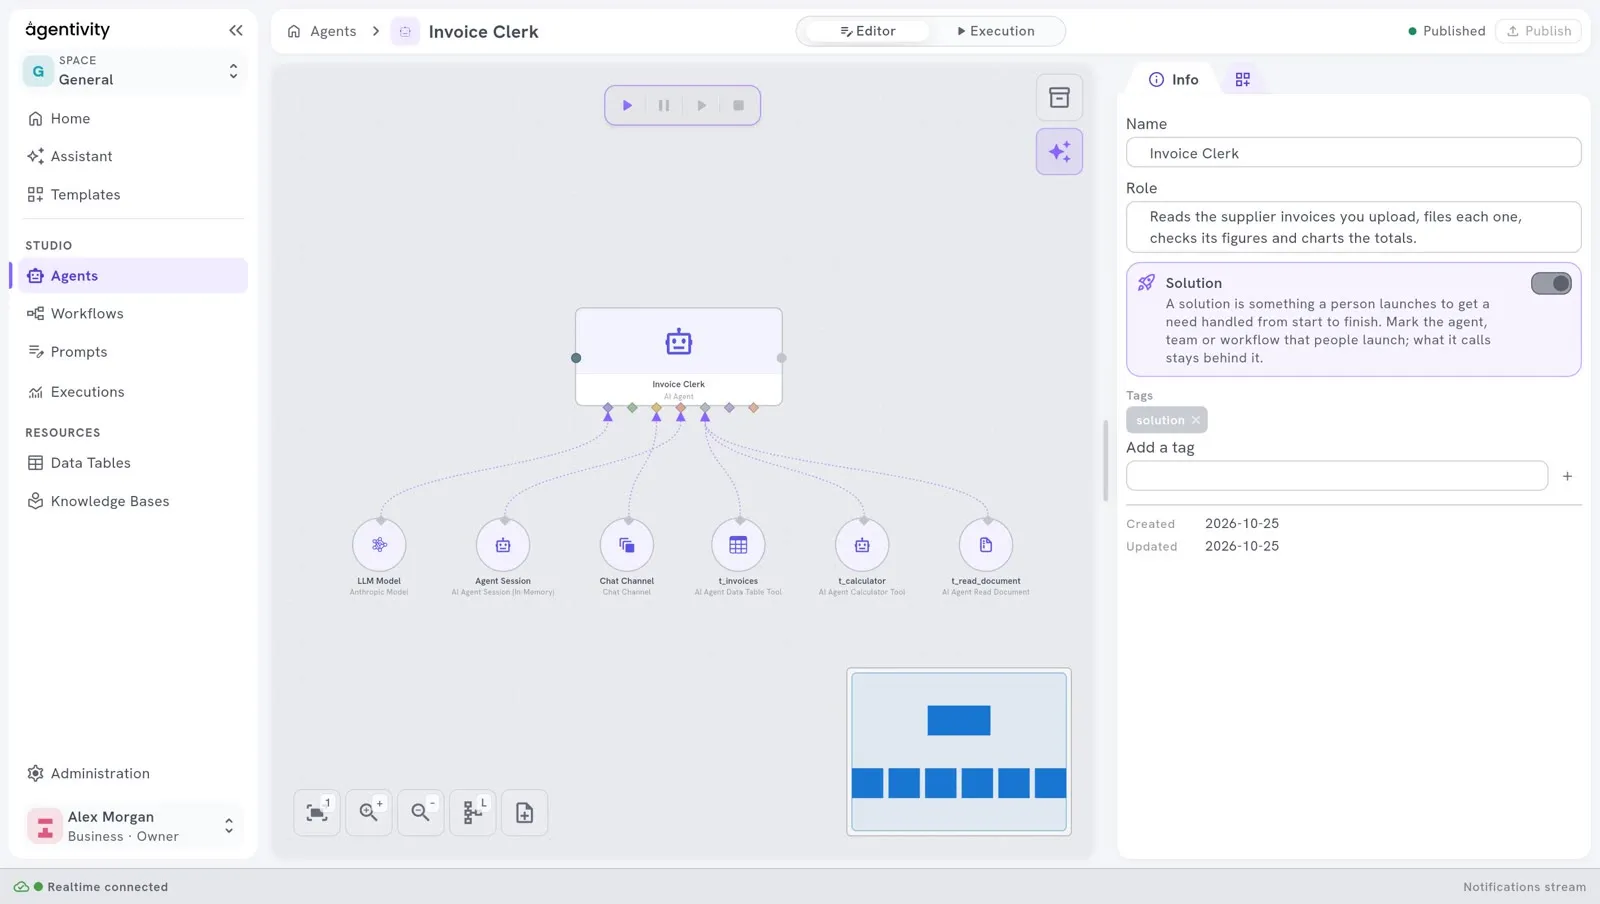Open the AI sparkle assistant button
This screenshot has width=1600, height=904.
[x=1059, y=152]
